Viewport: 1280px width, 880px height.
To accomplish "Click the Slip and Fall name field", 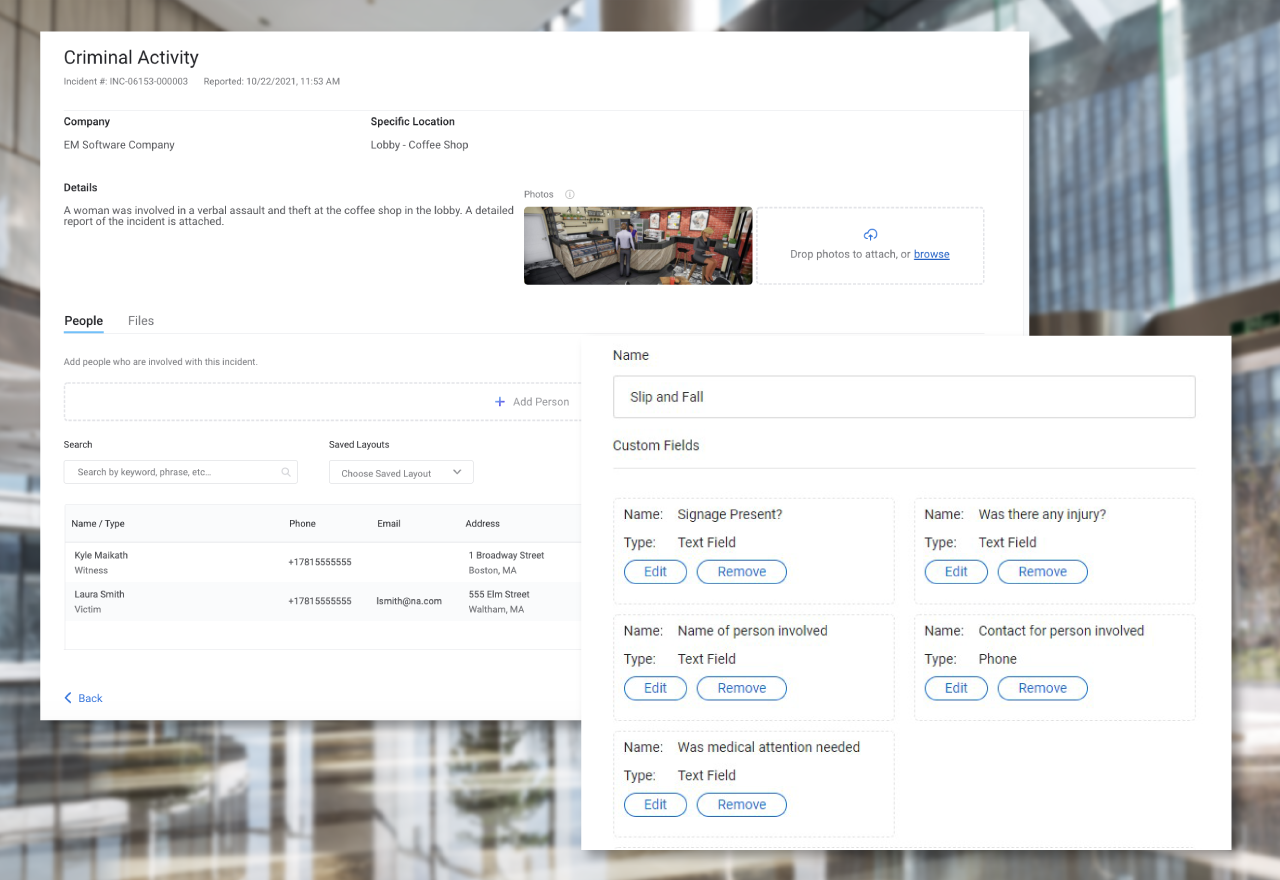I will coord(904,397).
